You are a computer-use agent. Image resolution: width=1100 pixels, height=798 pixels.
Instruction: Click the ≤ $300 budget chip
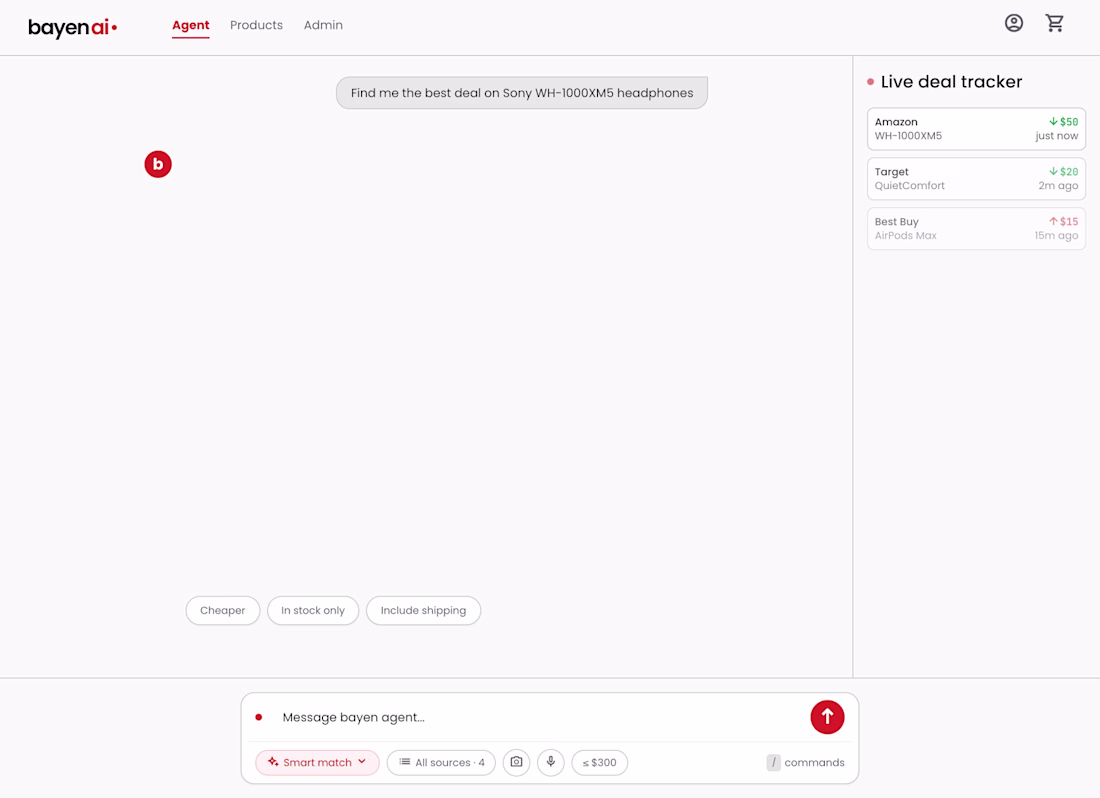pyautogui.click(x=600, y=762)
